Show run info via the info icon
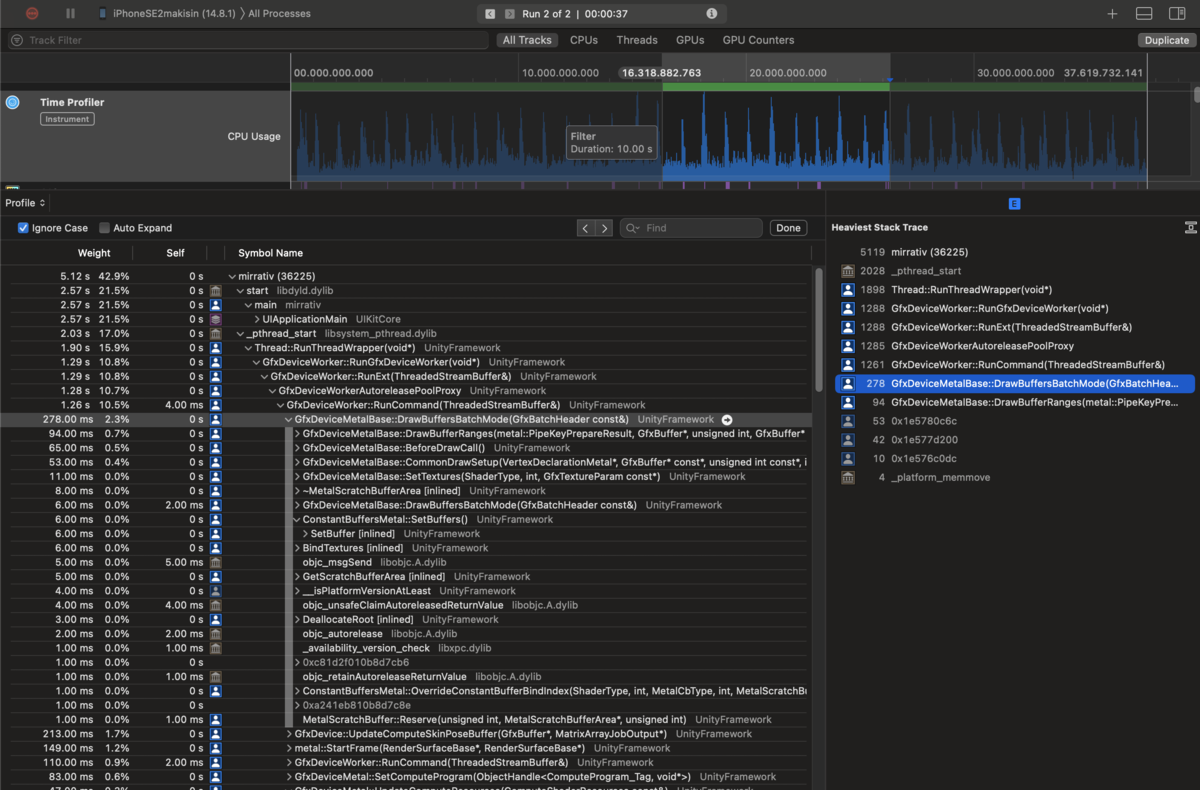1200x790 pixels. point(712,14)
